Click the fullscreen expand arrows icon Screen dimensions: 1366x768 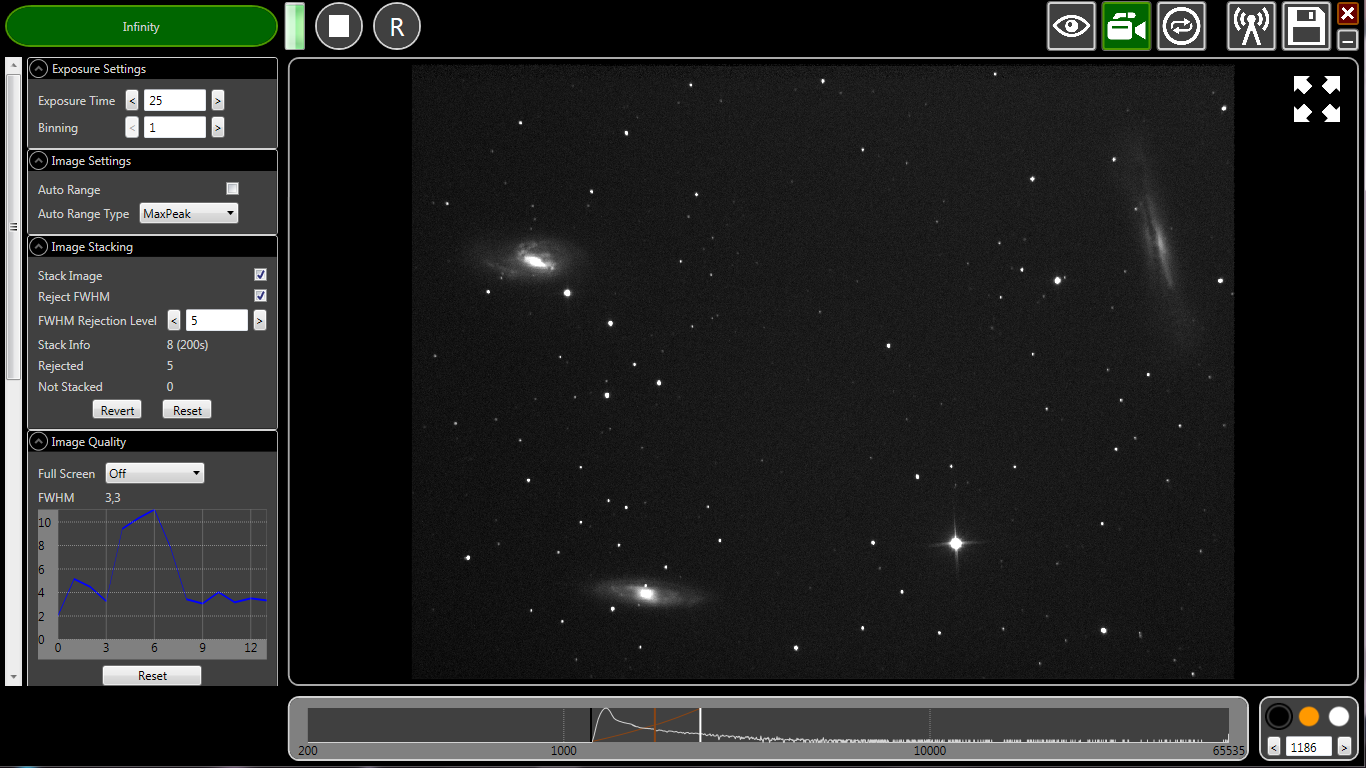point(1316,99)
